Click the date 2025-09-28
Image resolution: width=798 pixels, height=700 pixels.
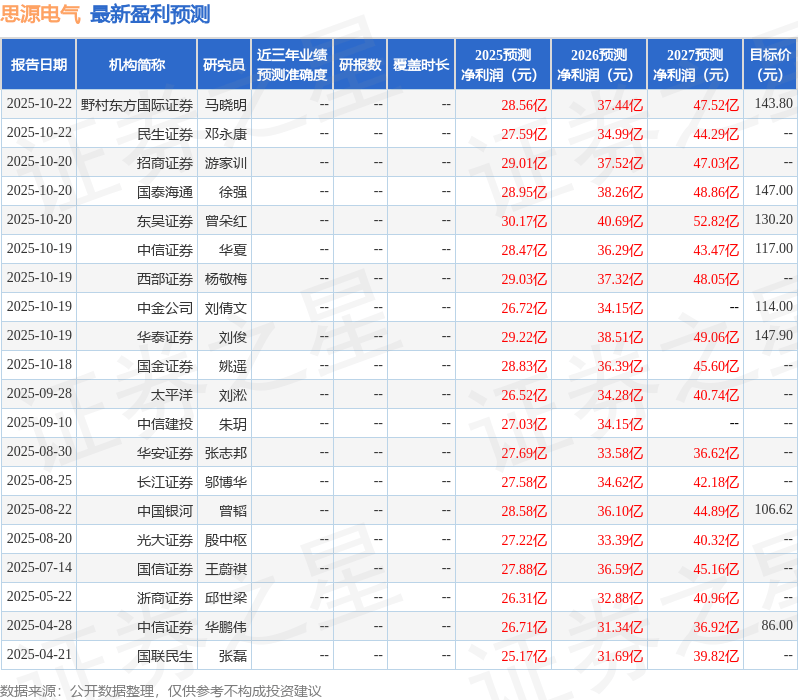click(39, 394)
